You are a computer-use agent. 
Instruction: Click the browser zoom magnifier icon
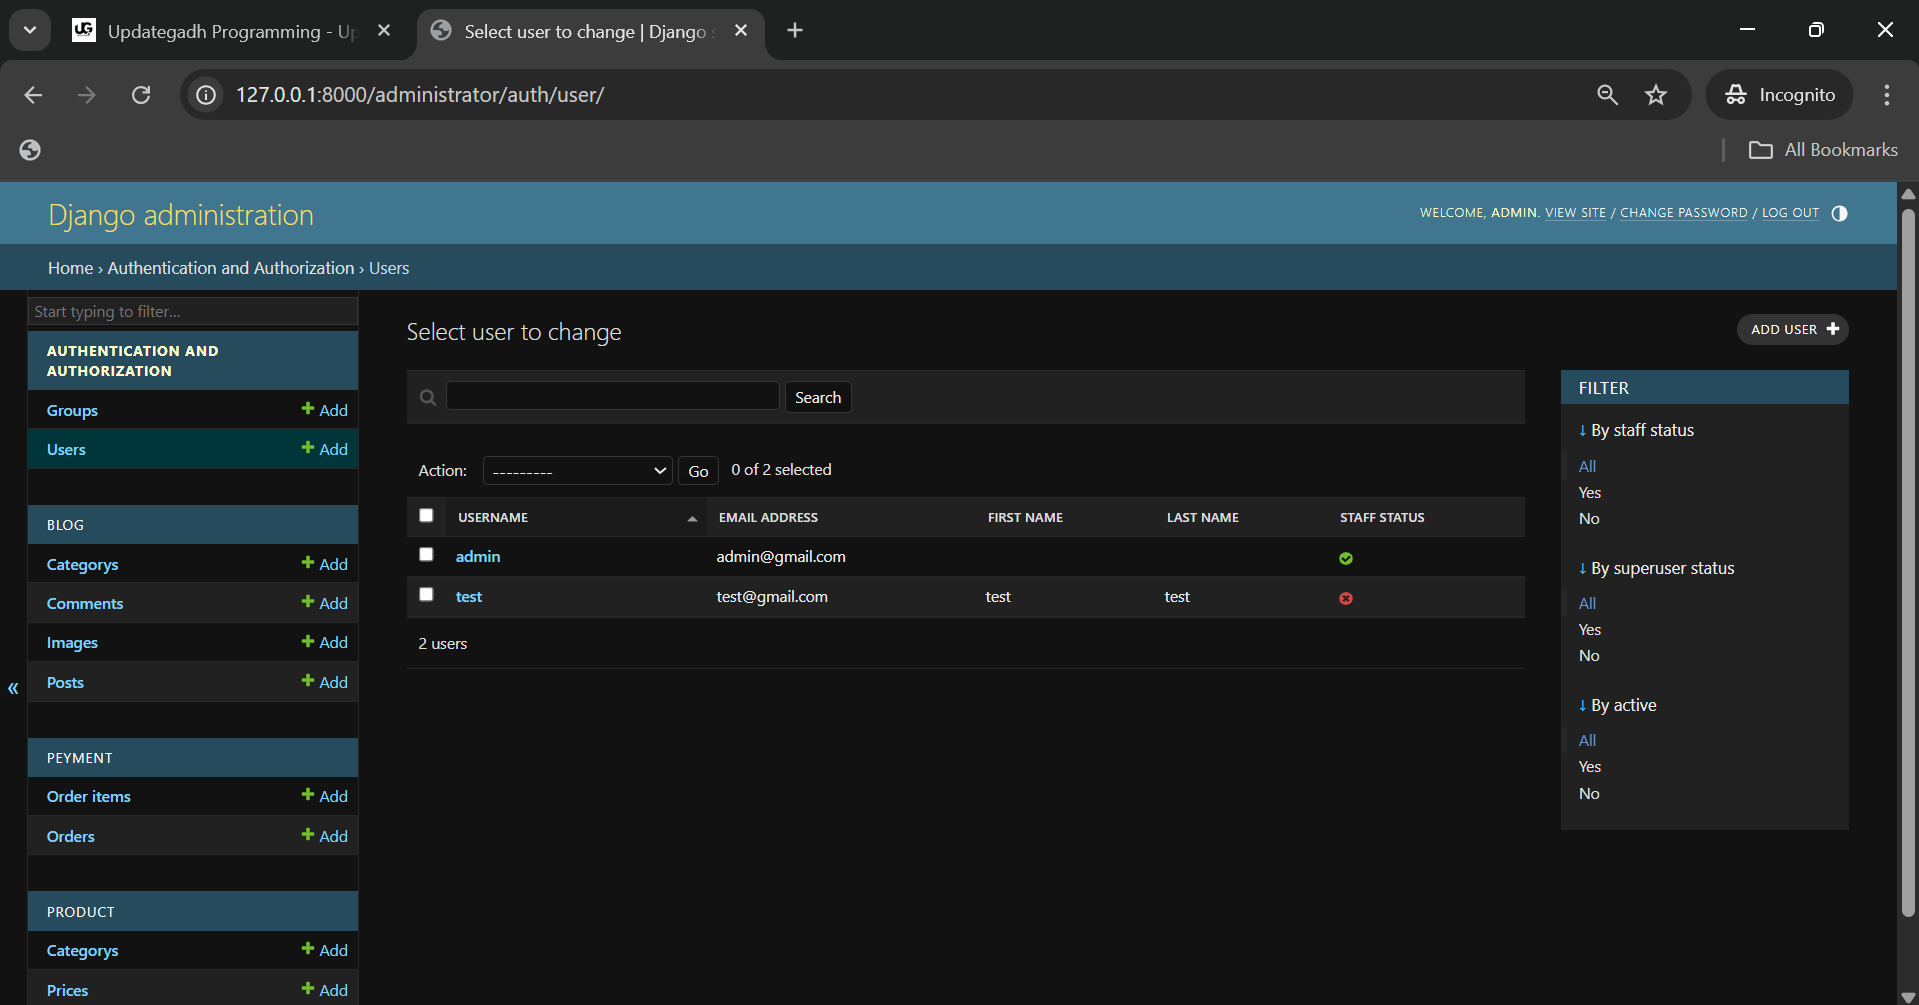coord(1607,95)
